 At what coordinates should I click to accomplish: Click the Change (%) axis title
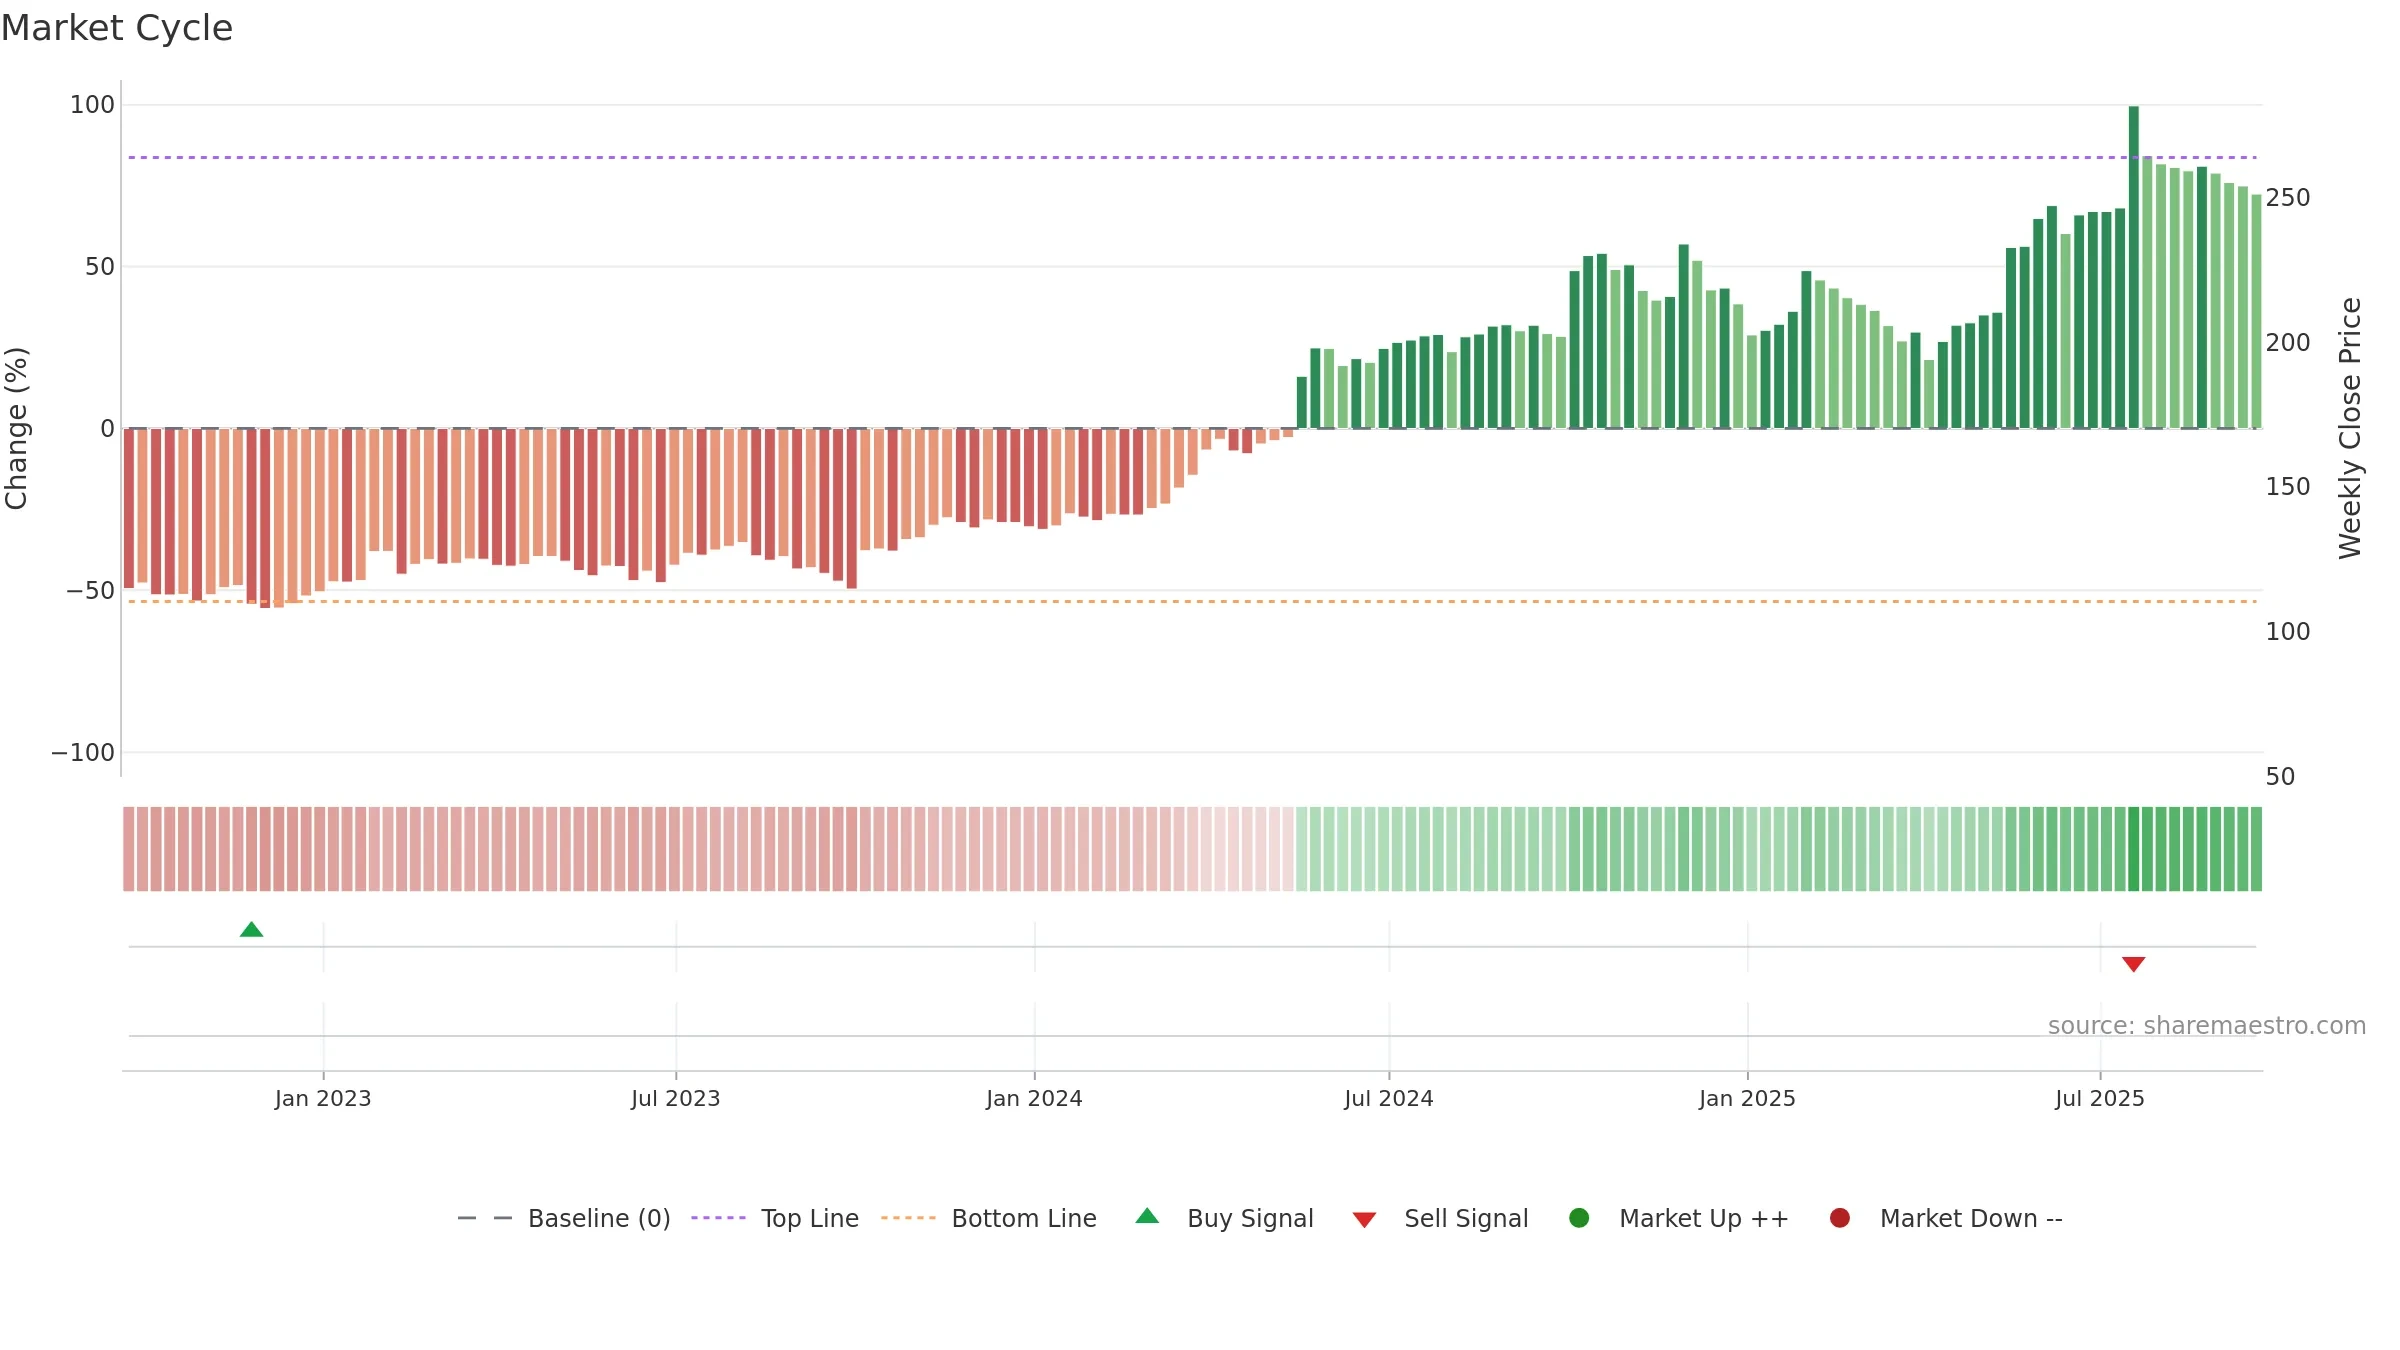[x=17, y=428]
